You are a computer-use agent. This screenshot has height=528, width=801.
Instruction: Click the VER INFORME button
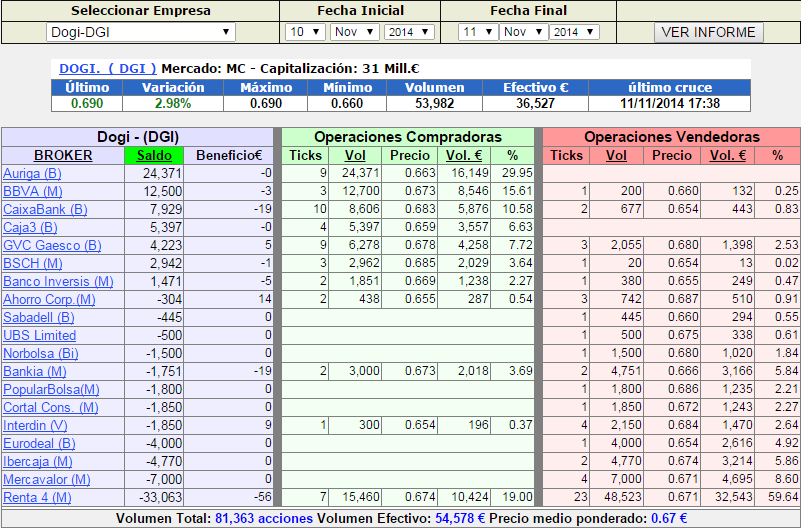pos(709,32)
